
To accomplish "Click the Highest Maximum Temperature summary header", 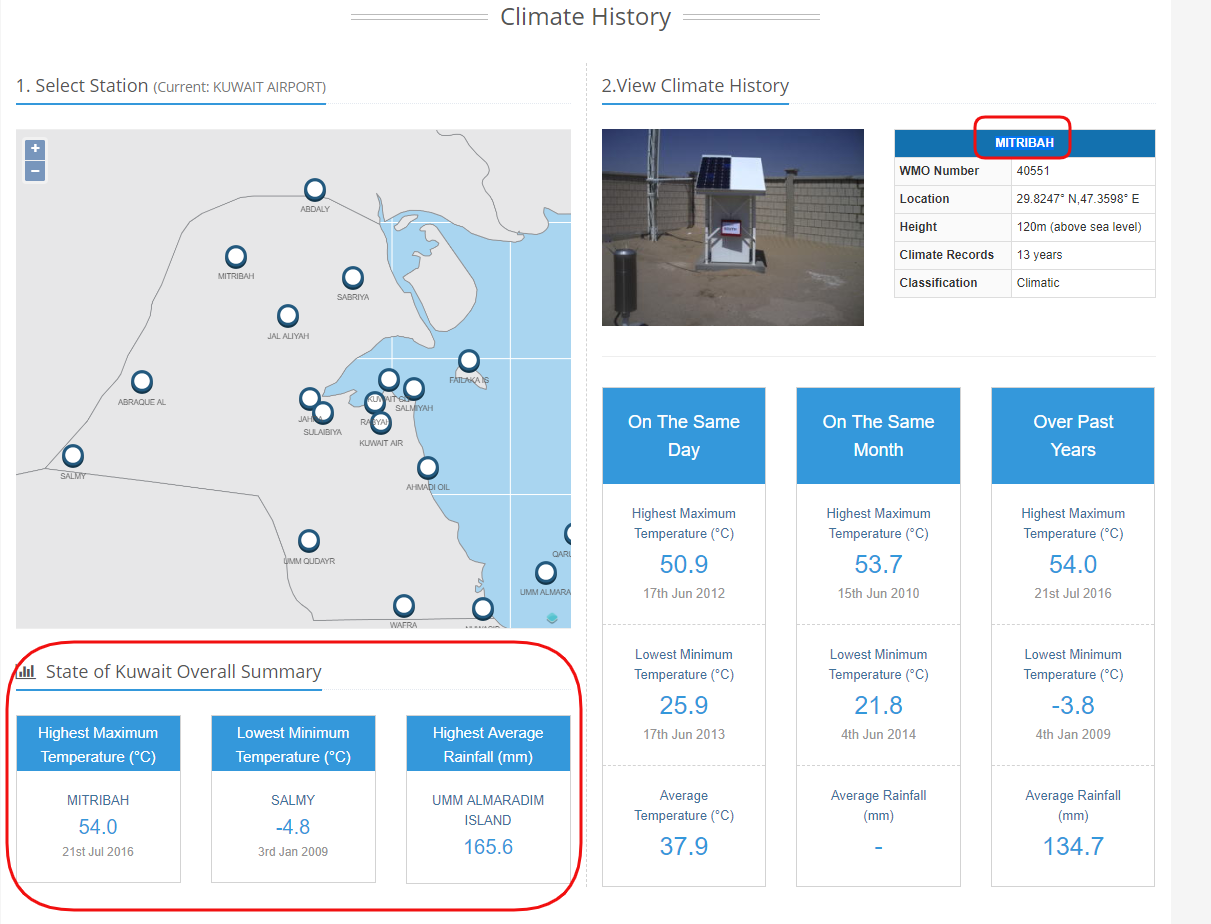I will [x=98, y=744].
